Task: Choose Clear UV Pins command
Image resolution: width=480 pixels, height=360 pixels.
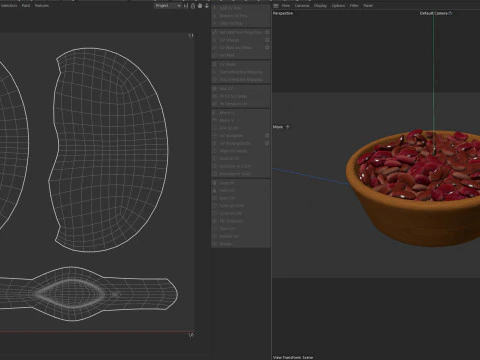Action: click(241, 23)
